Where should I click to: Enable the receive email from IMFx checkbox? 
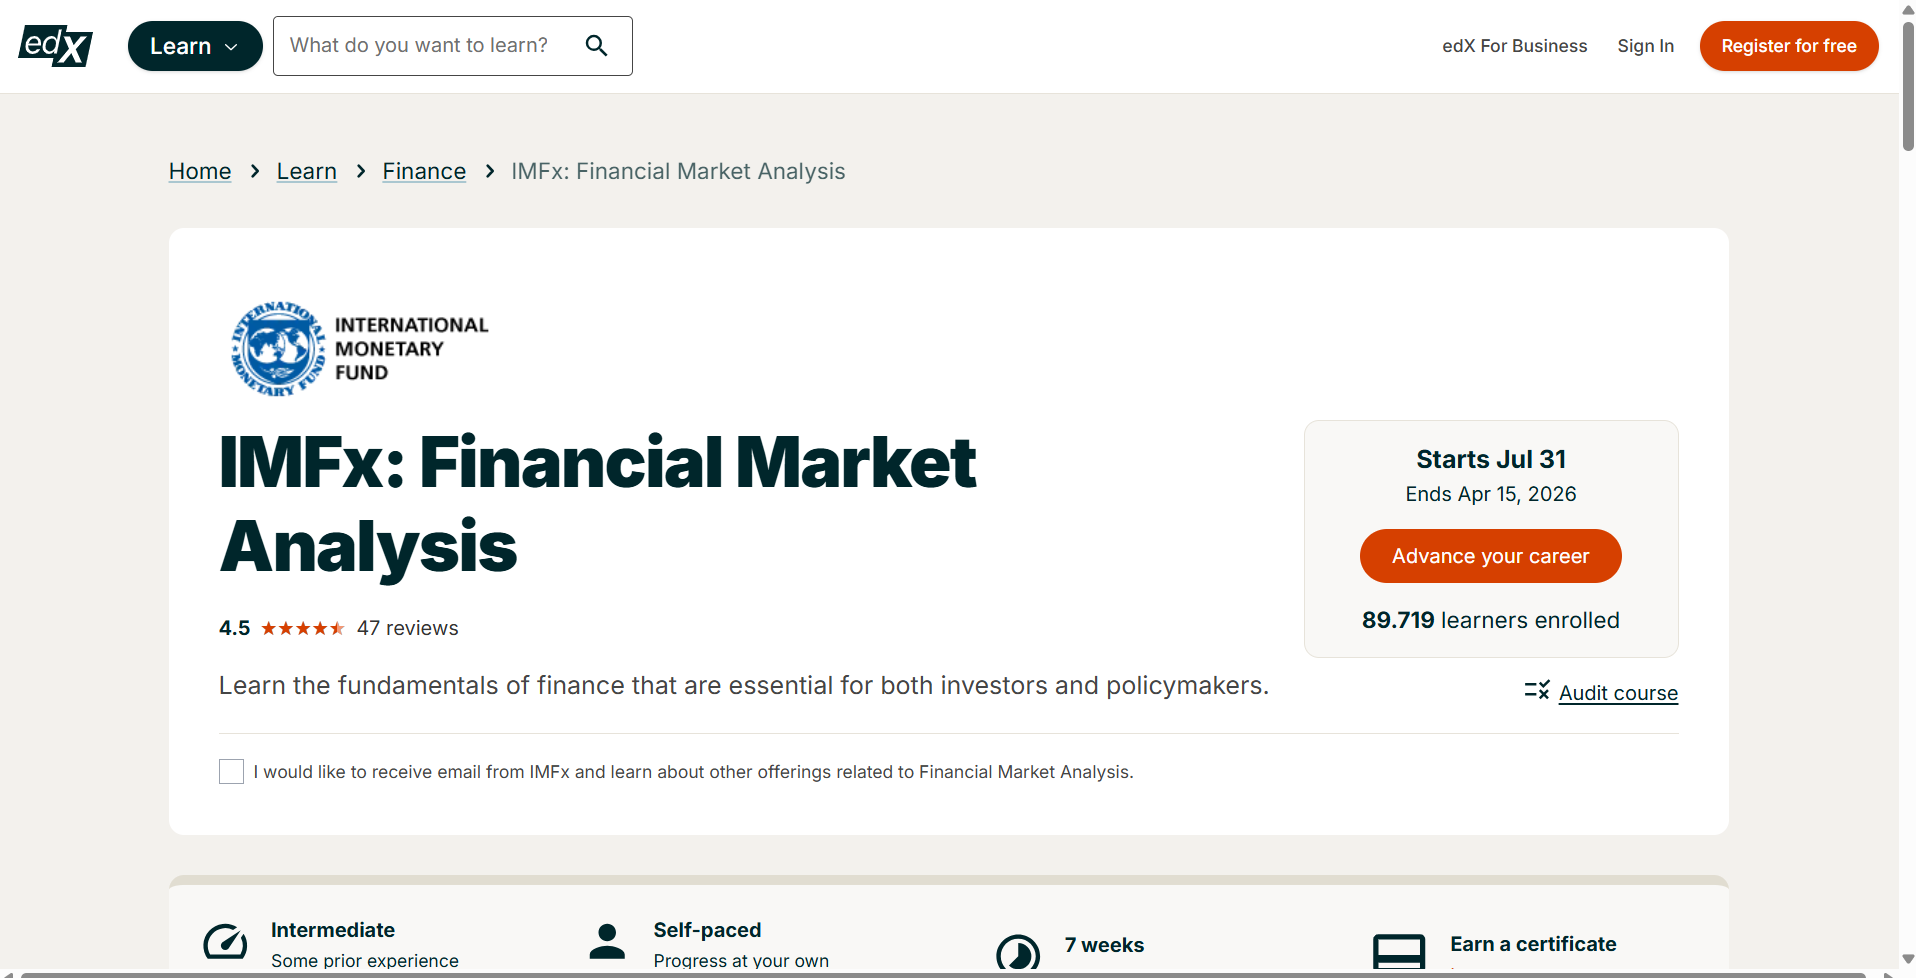pos(231,771)
